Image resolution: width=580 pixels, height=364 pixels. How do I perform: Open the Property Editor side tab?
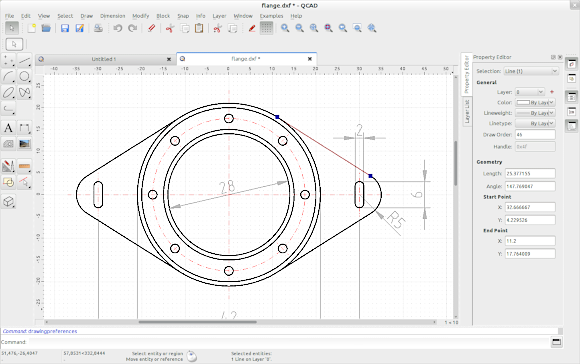pyautogui.click(x=467, y=74)
